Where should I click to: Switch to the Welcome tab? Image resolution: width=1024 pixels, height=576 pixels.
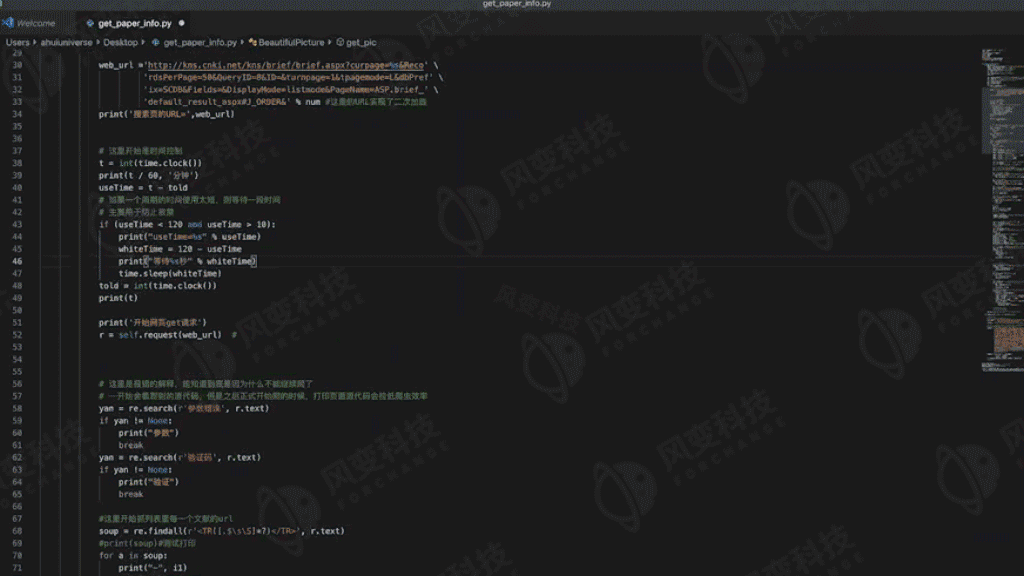37,24
